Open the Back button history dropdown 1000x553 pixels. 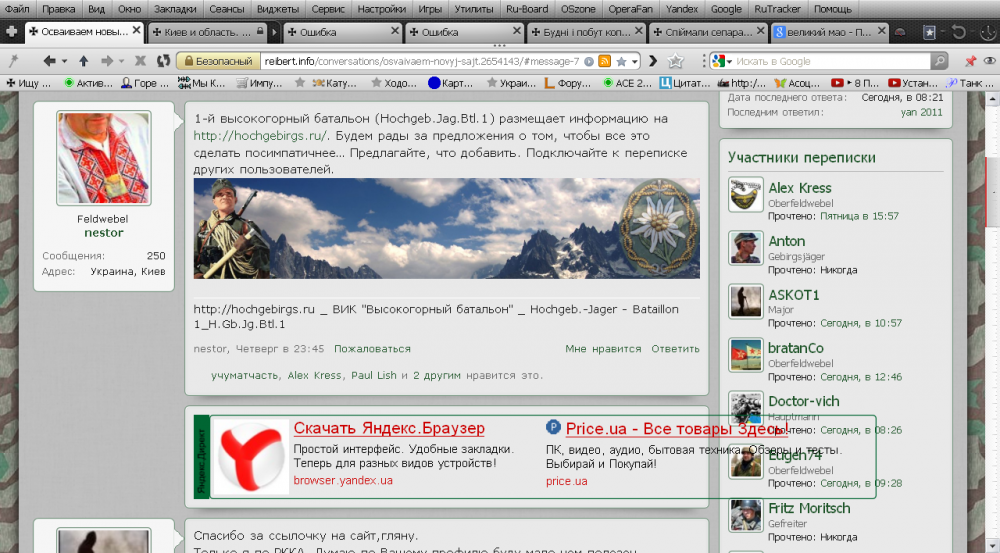(64, 62)
